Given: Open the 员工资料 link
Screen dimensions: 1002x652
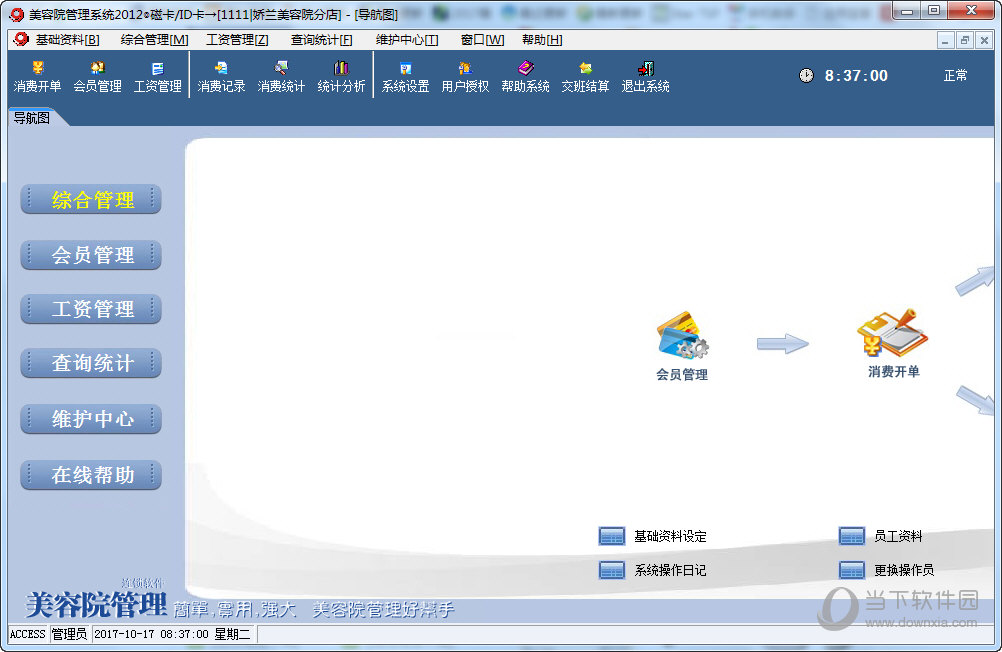Looking at the screenshot, I should [x=898, y=536].
